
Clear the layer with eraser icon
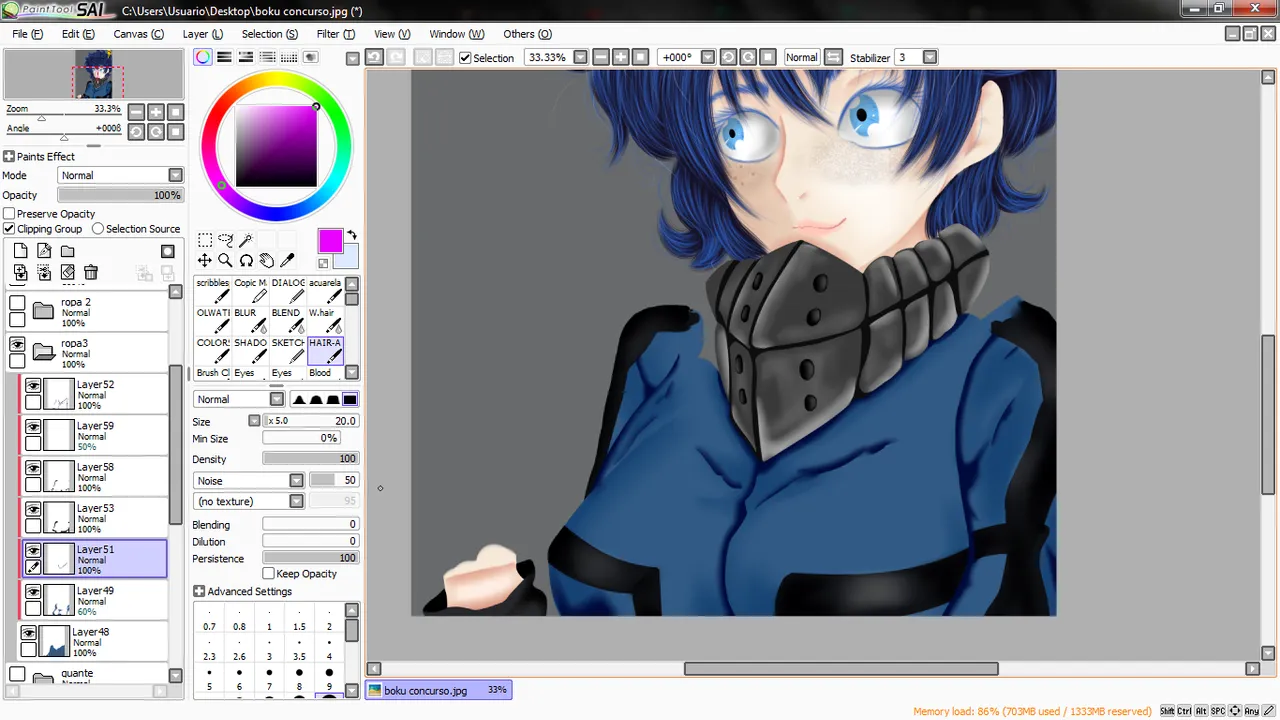pyautogui.click(x=68, y=272)
